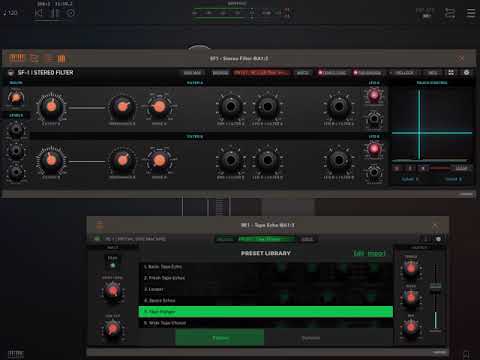
Task: Click the Filter A mode knob
Action: click(x=159, y=107)
